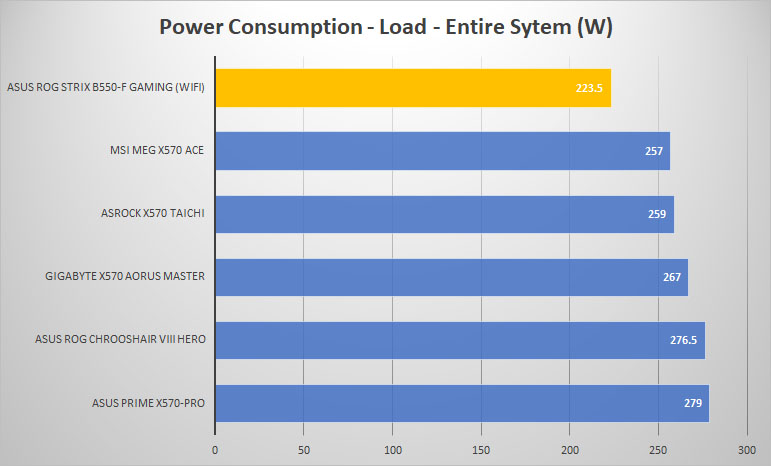
Task: Select the blue ASROCK X570 TAICHI bar
Action: 445,214
